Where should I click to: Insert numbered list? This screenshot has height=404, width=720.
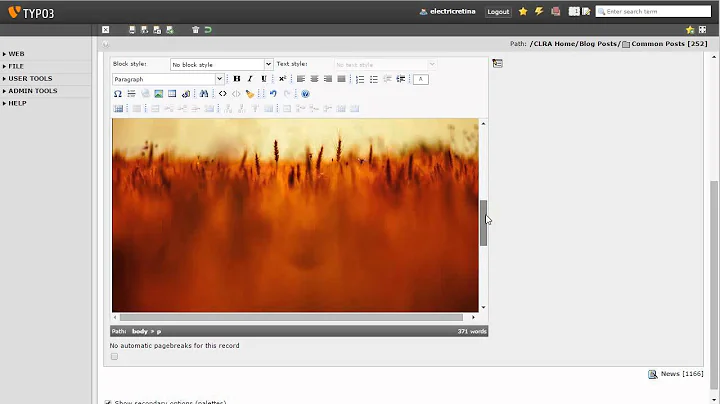click(x=360, y=79)
